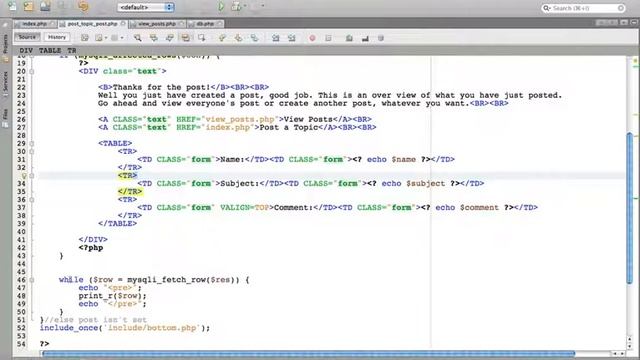Click the Find Selection magnifier icon
This screenshot has width=640, height=360.
click(x=138, y=38)
